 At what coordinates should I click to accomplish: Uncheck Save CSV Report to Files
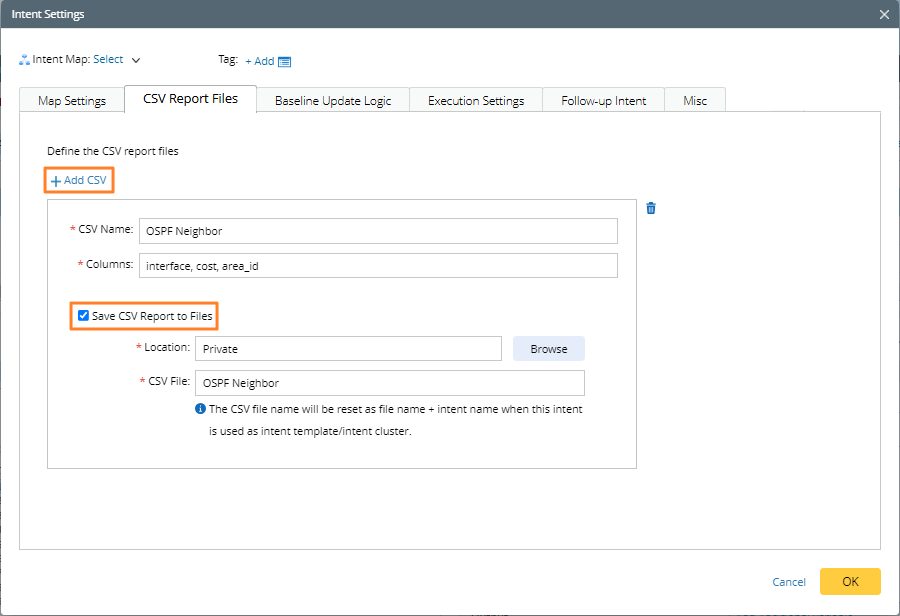(x=84, y=316)
